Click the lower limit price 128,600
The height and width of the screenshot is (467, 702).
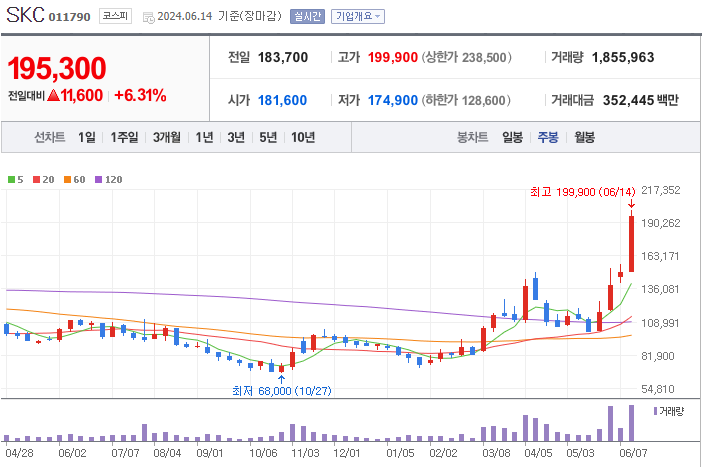[x=484, y=100]
